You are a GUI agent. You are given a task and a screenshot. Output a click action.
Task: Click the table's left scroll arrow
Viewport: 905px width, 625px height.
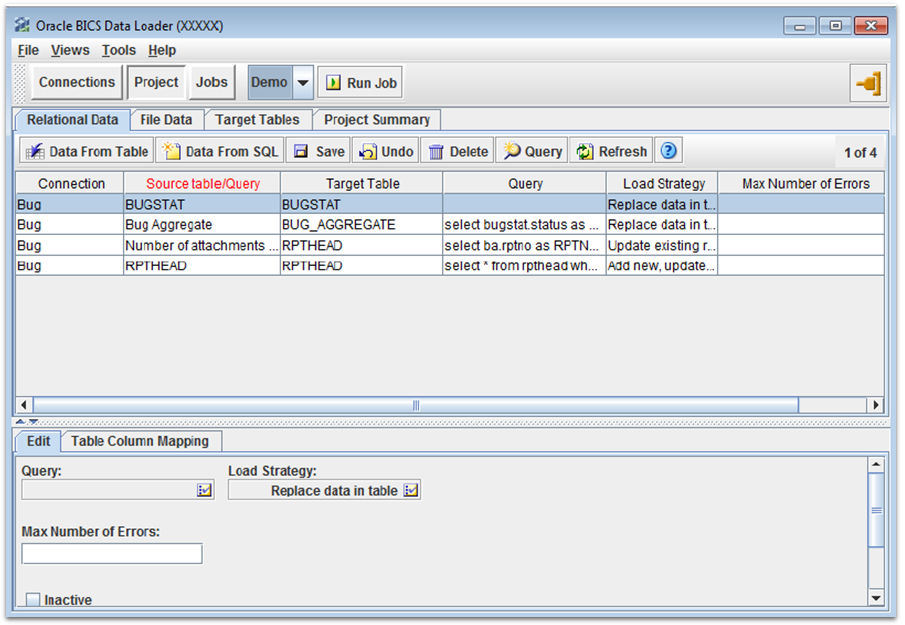pyautogui.click(x=24, y=405)
